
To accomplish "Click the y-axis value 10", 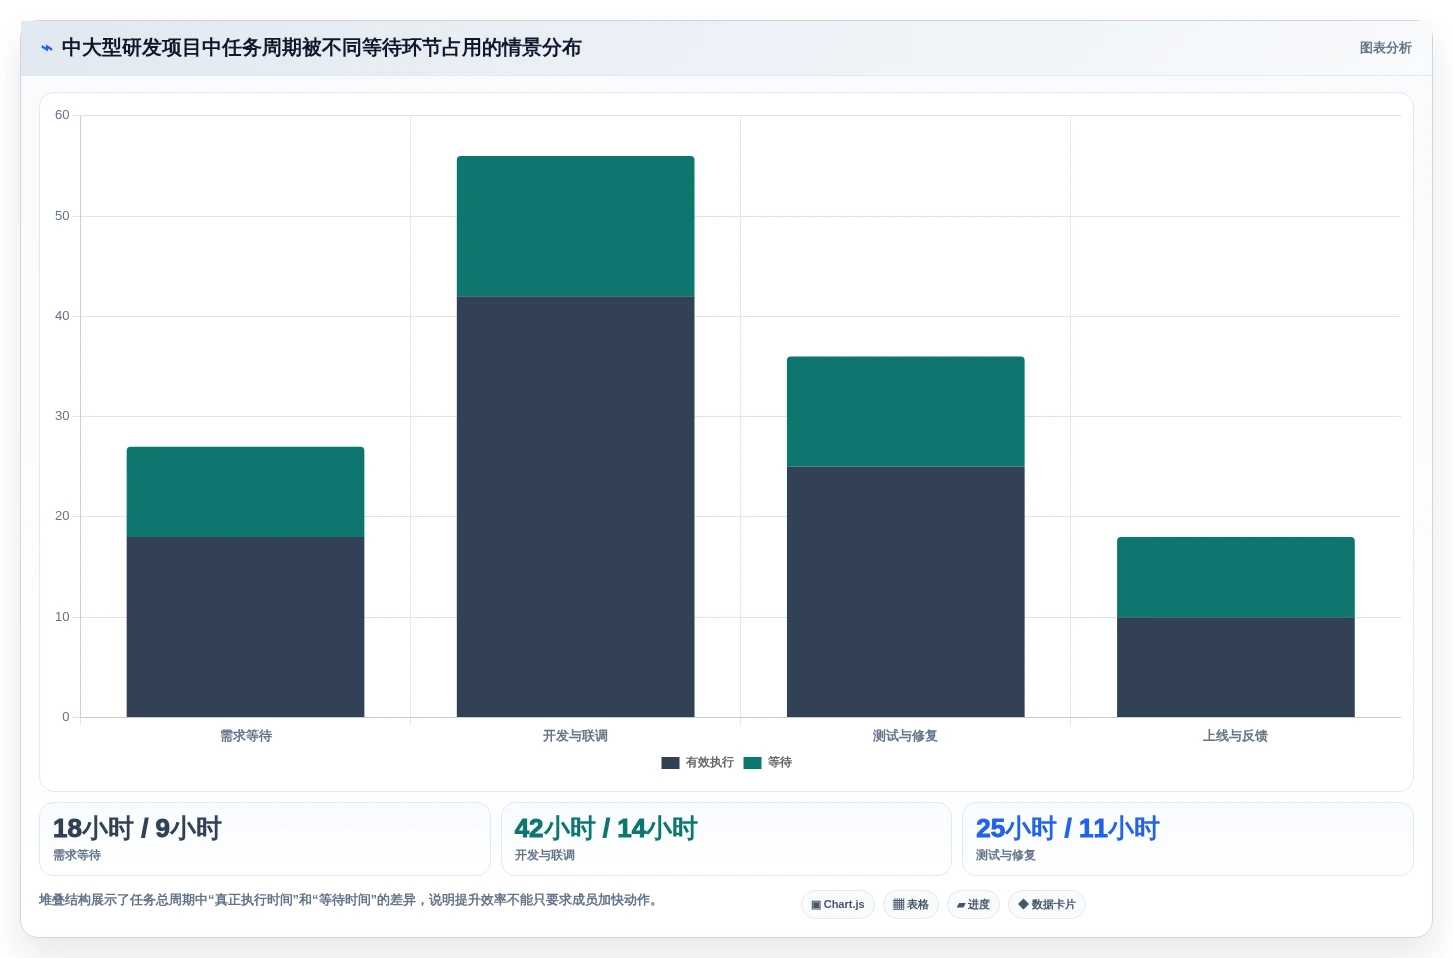I will tap(62, 617).
